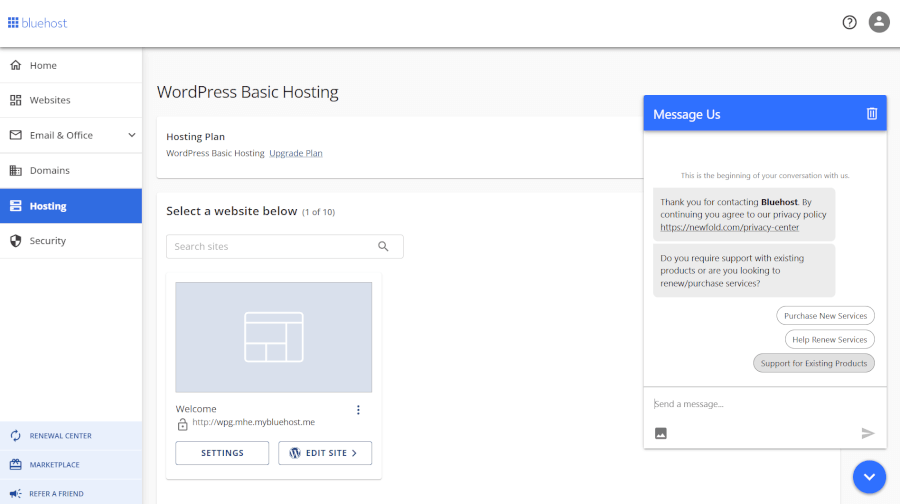Click the Settings button
This screenshot has height=504, width=900.
(x=222, y=453)
